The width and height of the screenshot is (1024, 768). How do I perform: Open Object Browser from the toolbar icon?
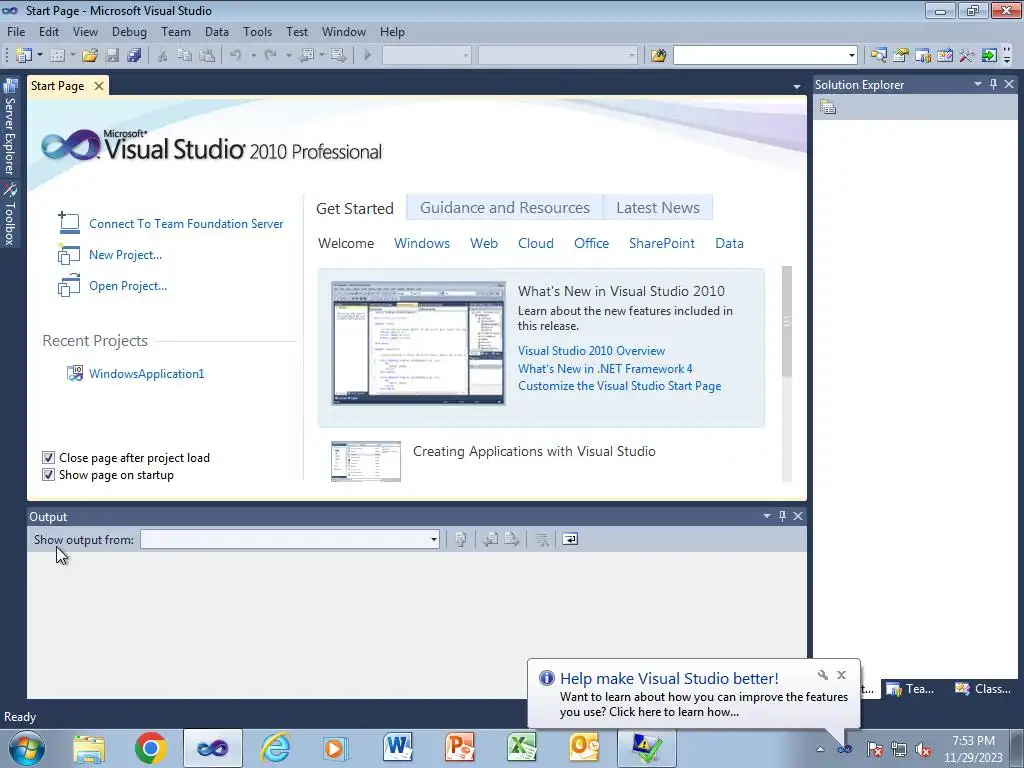[945, 56]
